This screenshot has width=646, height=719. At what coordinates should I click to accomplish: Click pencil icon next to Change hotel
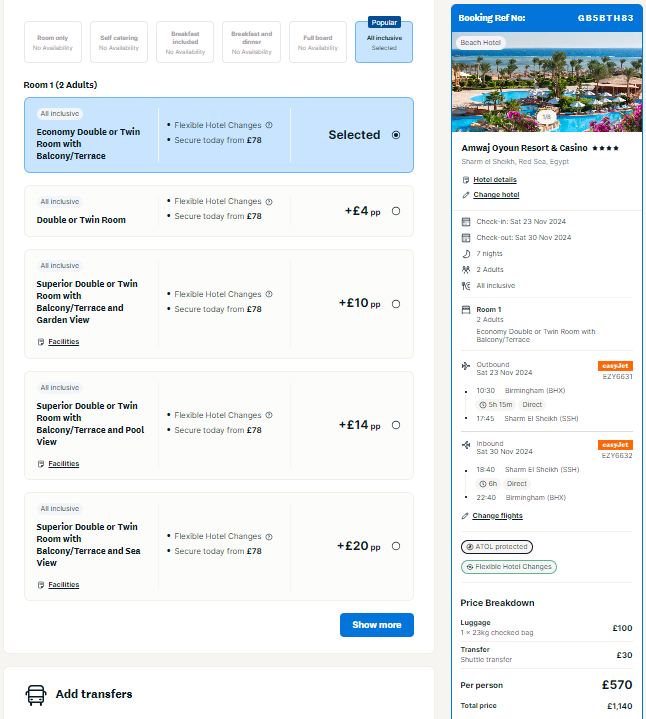466,195
